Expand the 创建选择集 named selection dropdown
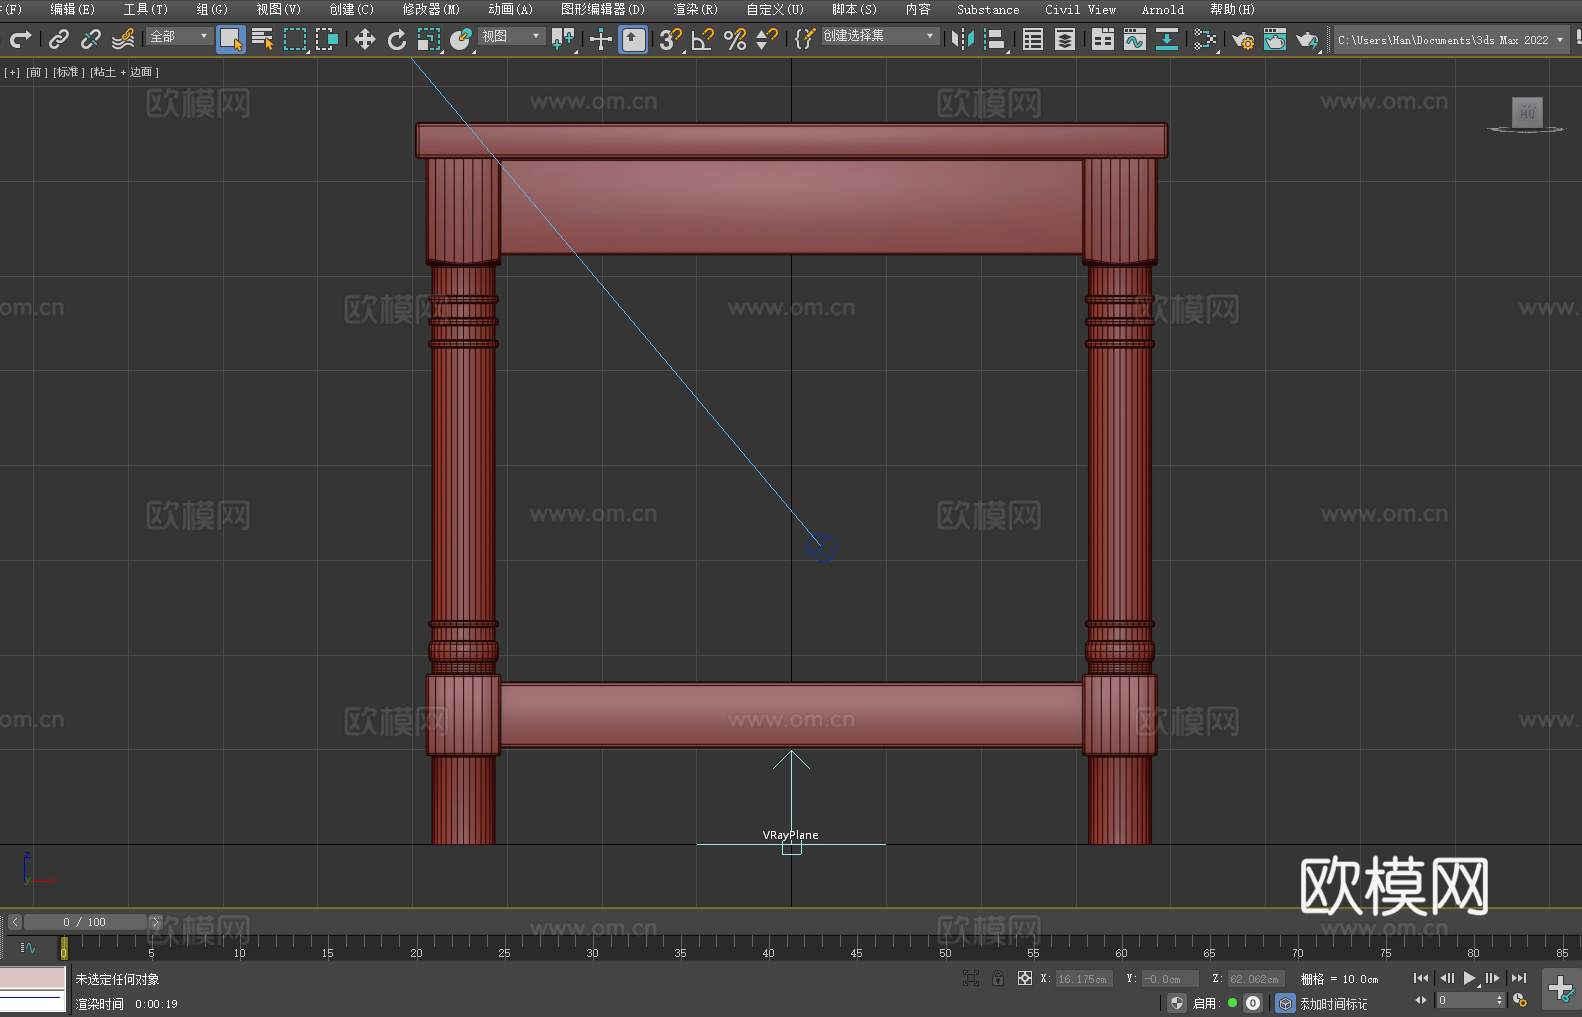Screen dimensions: 1582x1017 (880, 36)
